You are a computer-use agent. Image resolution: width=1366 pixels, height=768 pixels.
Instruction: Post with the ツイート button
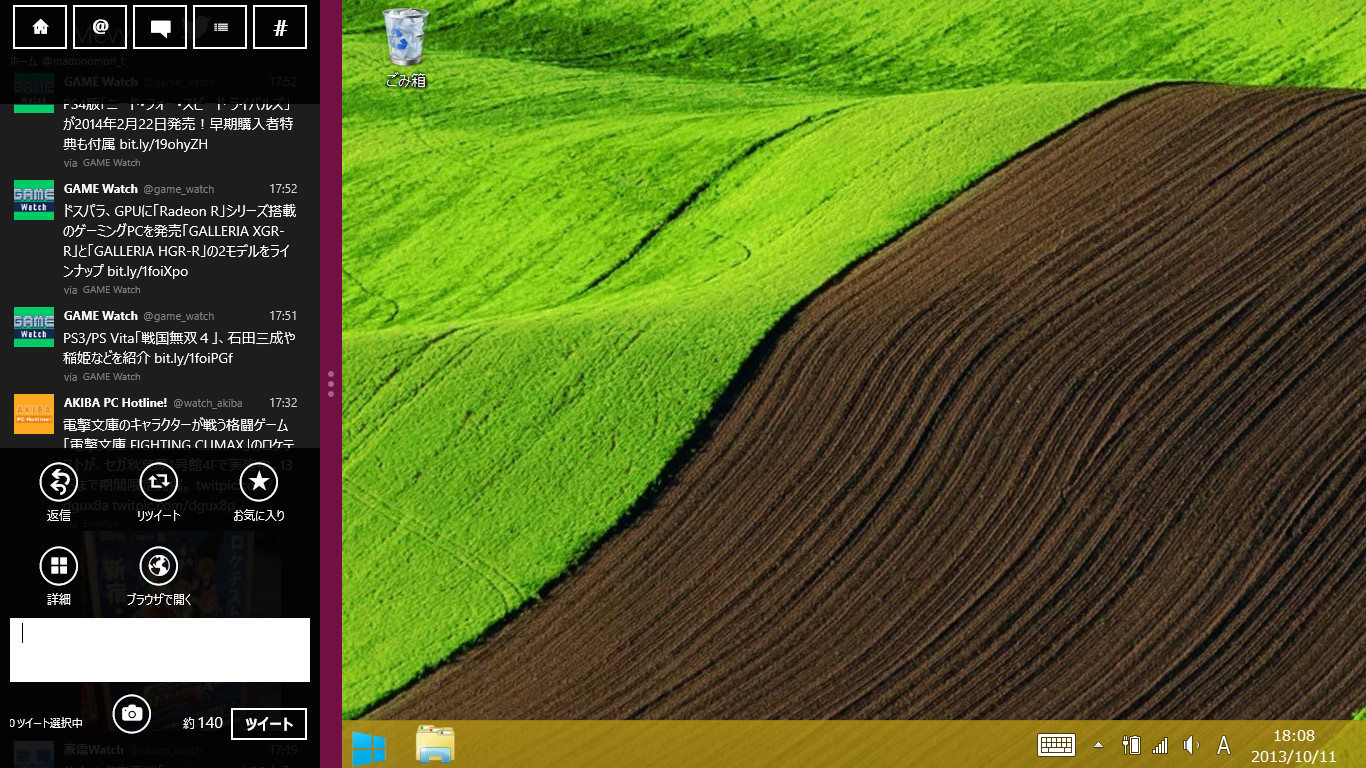tap(269, 724)
